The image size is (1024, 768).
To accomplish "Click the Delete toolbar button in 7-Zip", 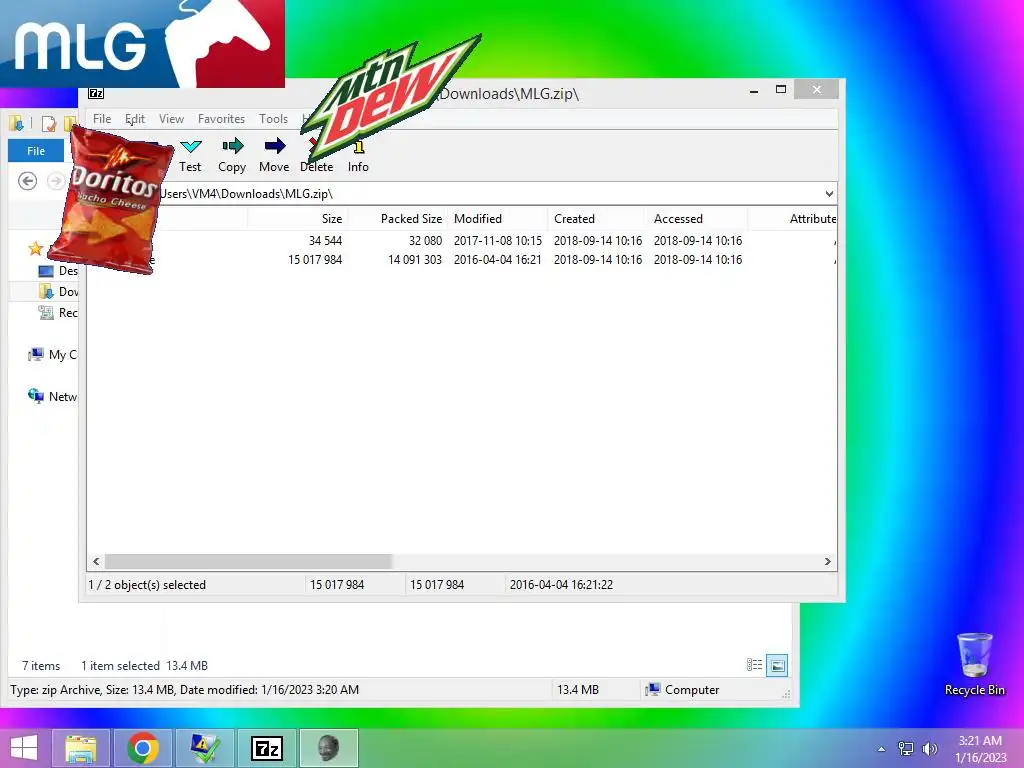I will (x=317, y=155).
